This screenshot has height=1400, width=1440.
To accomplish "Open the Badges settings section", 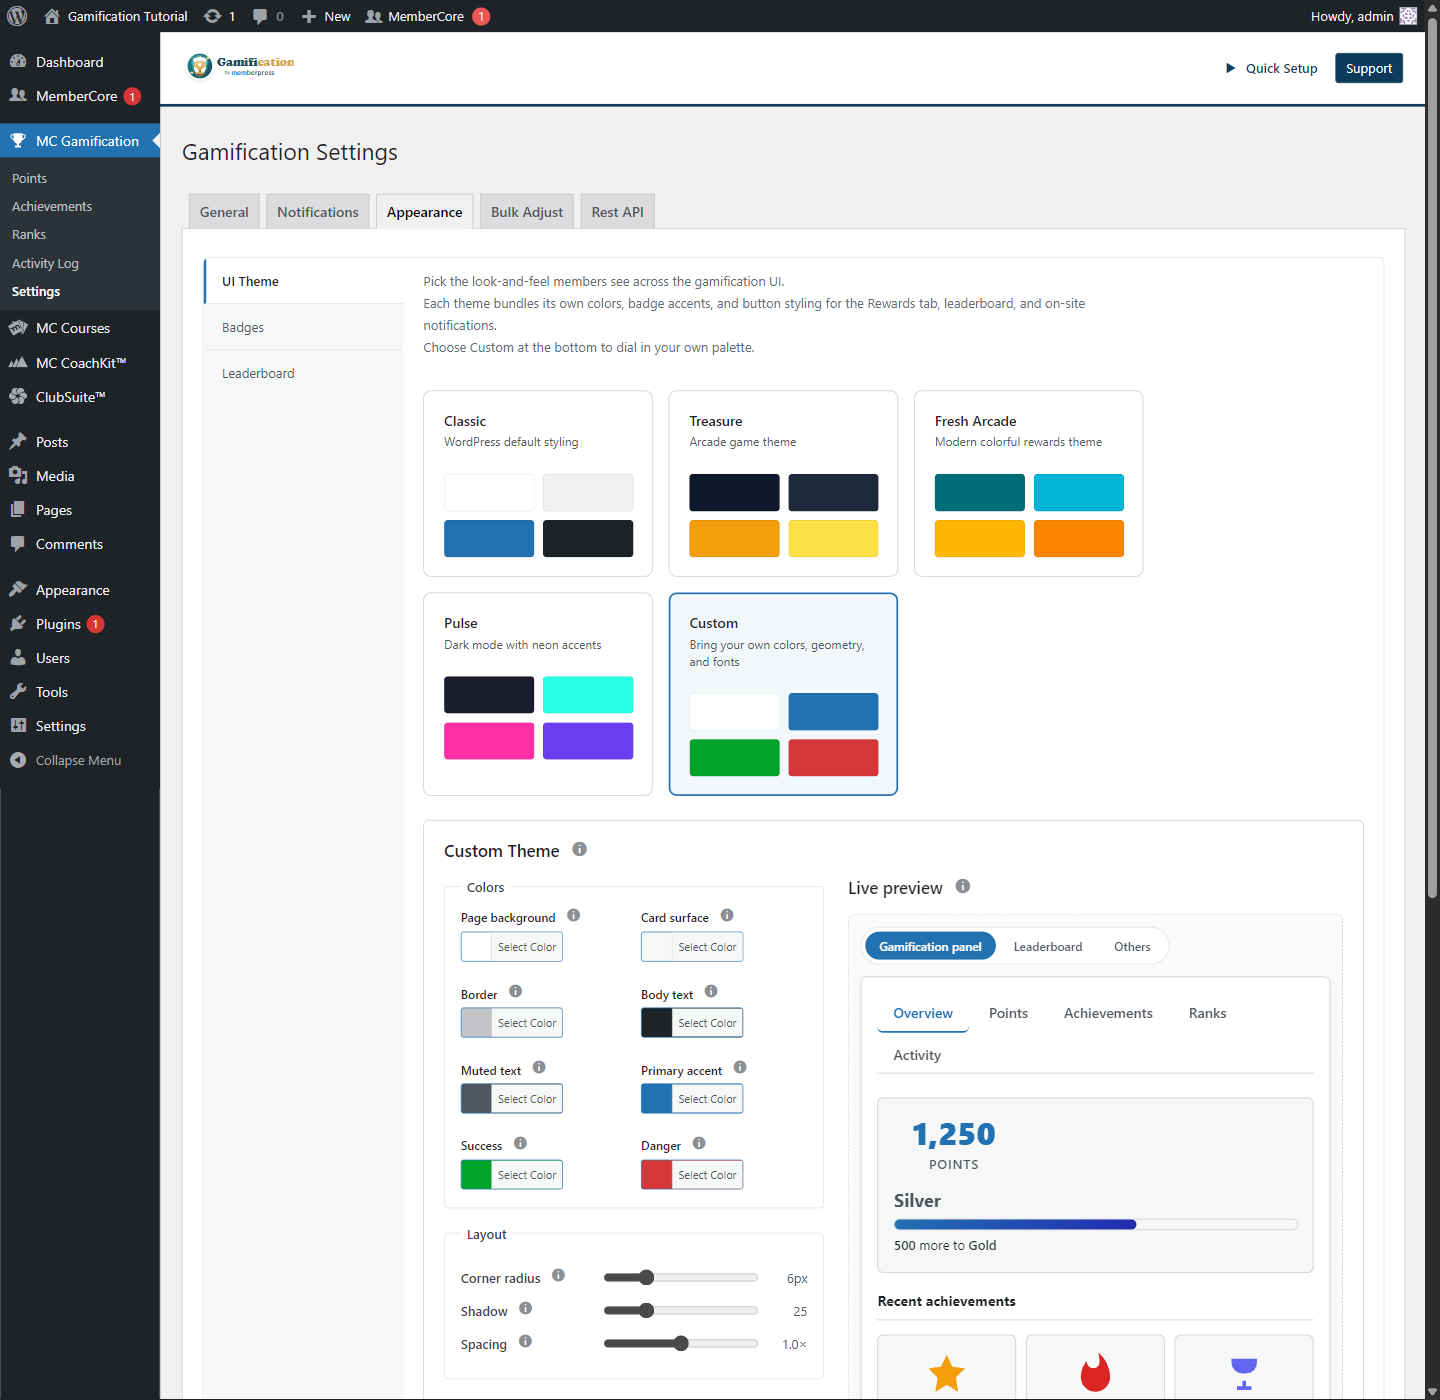I will tap(304, 327).
